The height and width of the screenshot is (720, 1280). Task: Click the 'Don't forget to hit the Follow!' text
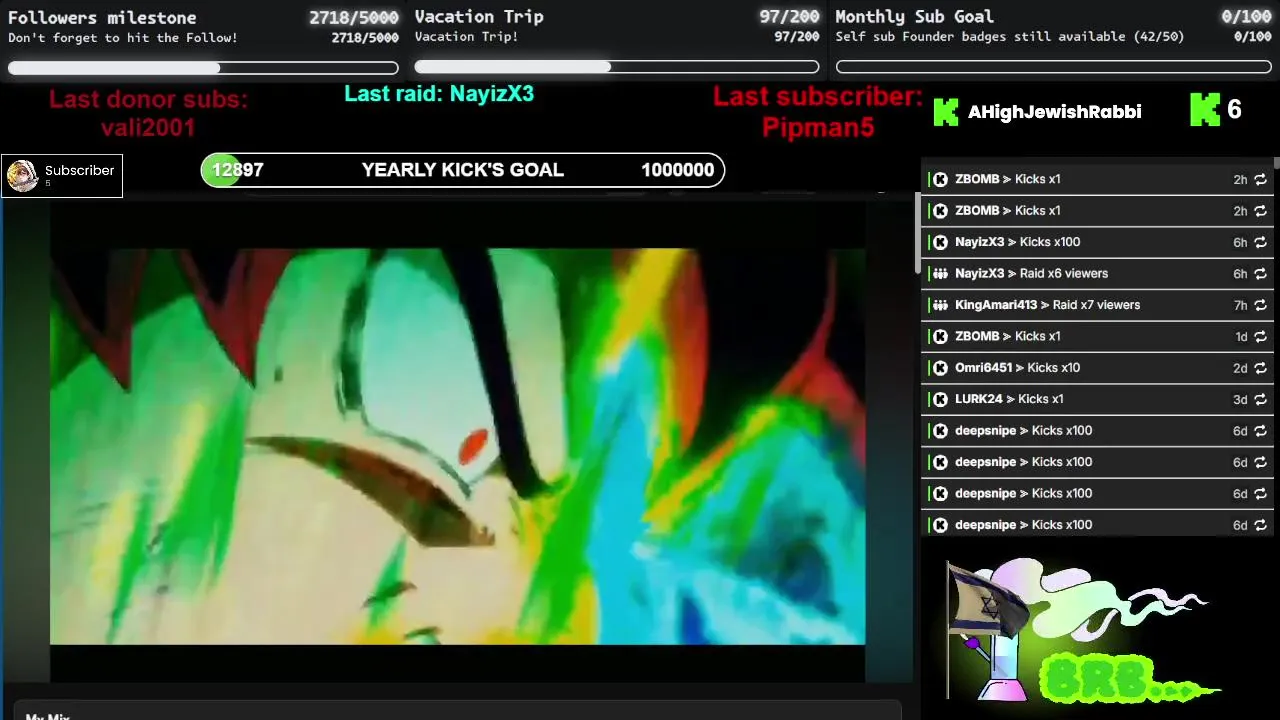tap(122, 38)
